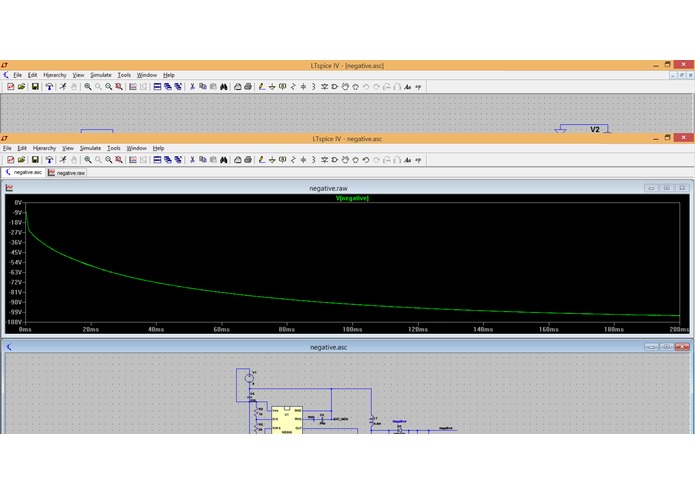Click Copy icon in front window toolbar
695x494 pixels.
(x=203, y=160)
